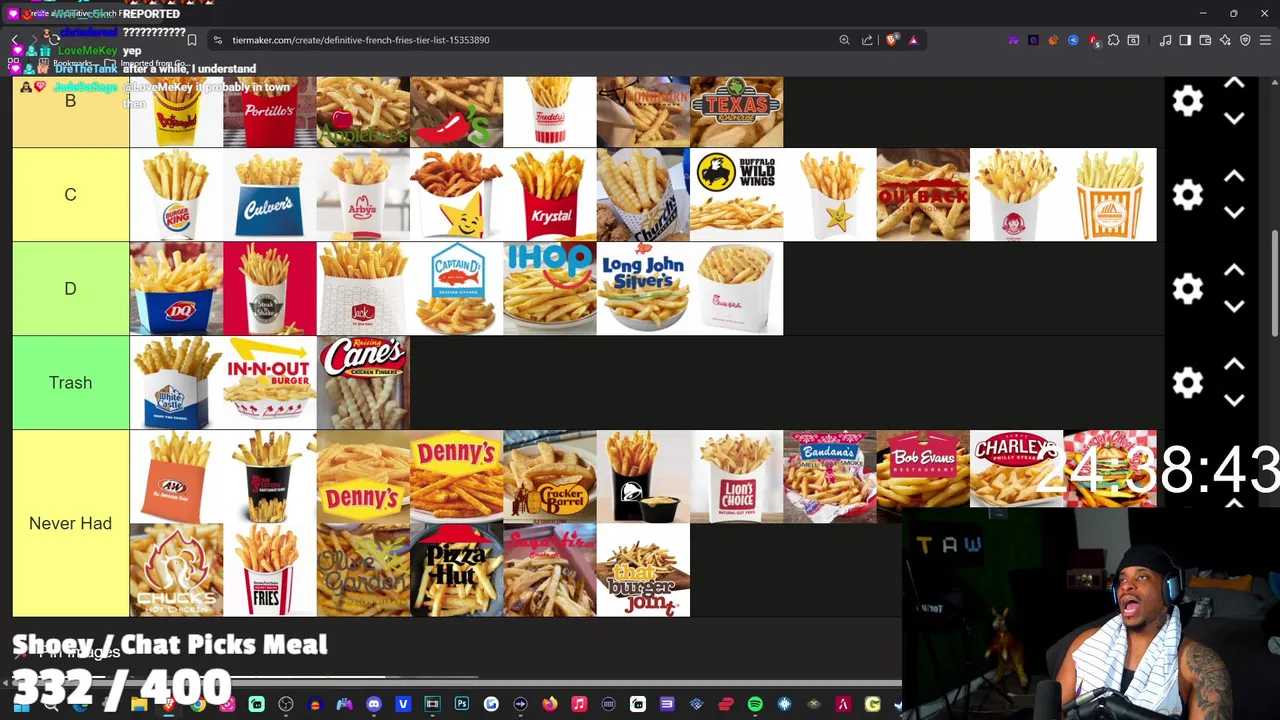This screenshot has width=1280, height=720.
Task: Open settings gear for B tier row
Action: click(1188, 101)
